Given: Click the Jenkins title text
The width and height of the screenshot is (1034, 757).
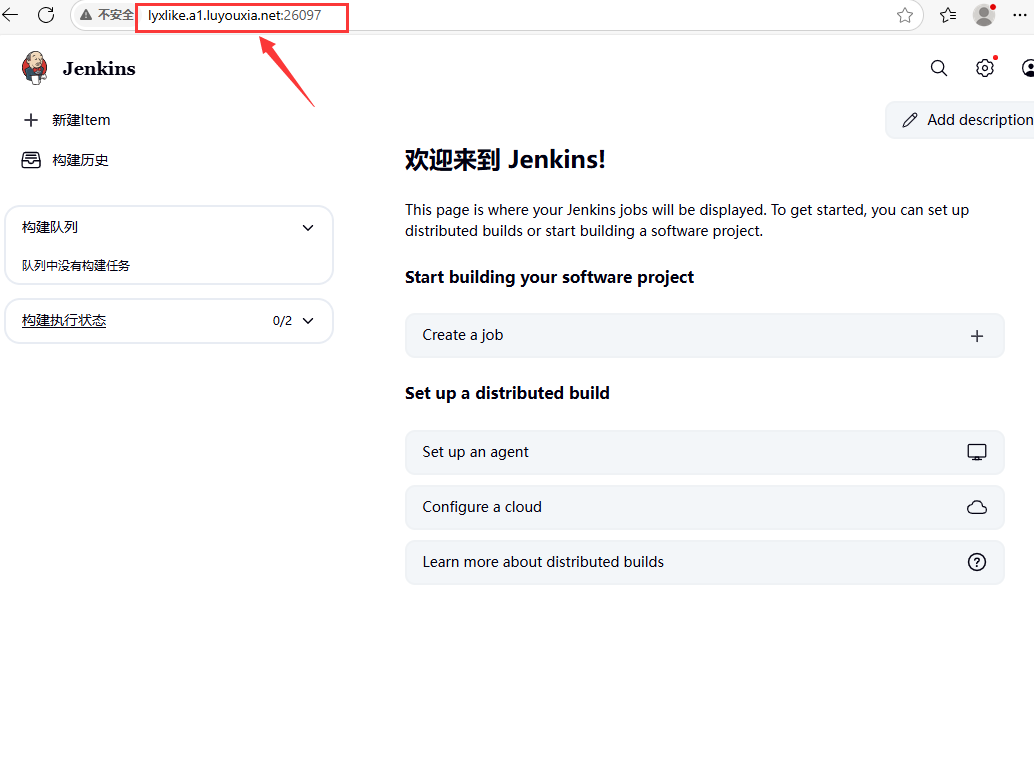Looking at the screenshot, I should [x=99, y=69].
